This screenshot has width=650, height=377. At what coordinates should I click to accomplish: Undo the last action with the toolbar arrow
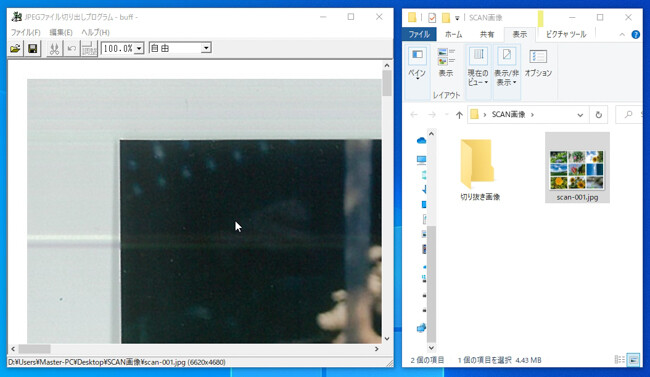point(71,49)
